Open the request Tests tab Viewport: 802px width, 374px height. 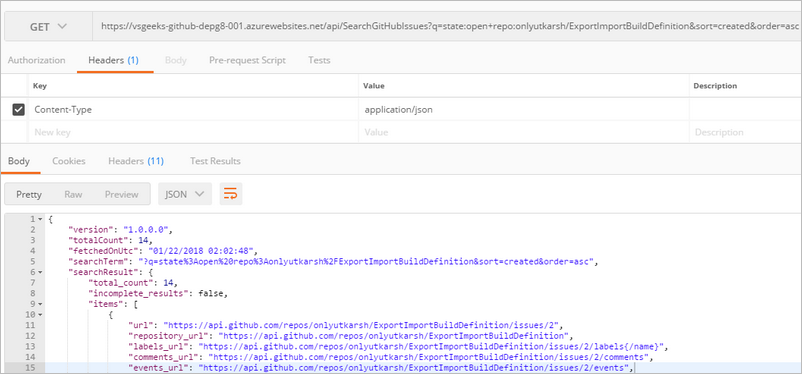click(319, 60)
